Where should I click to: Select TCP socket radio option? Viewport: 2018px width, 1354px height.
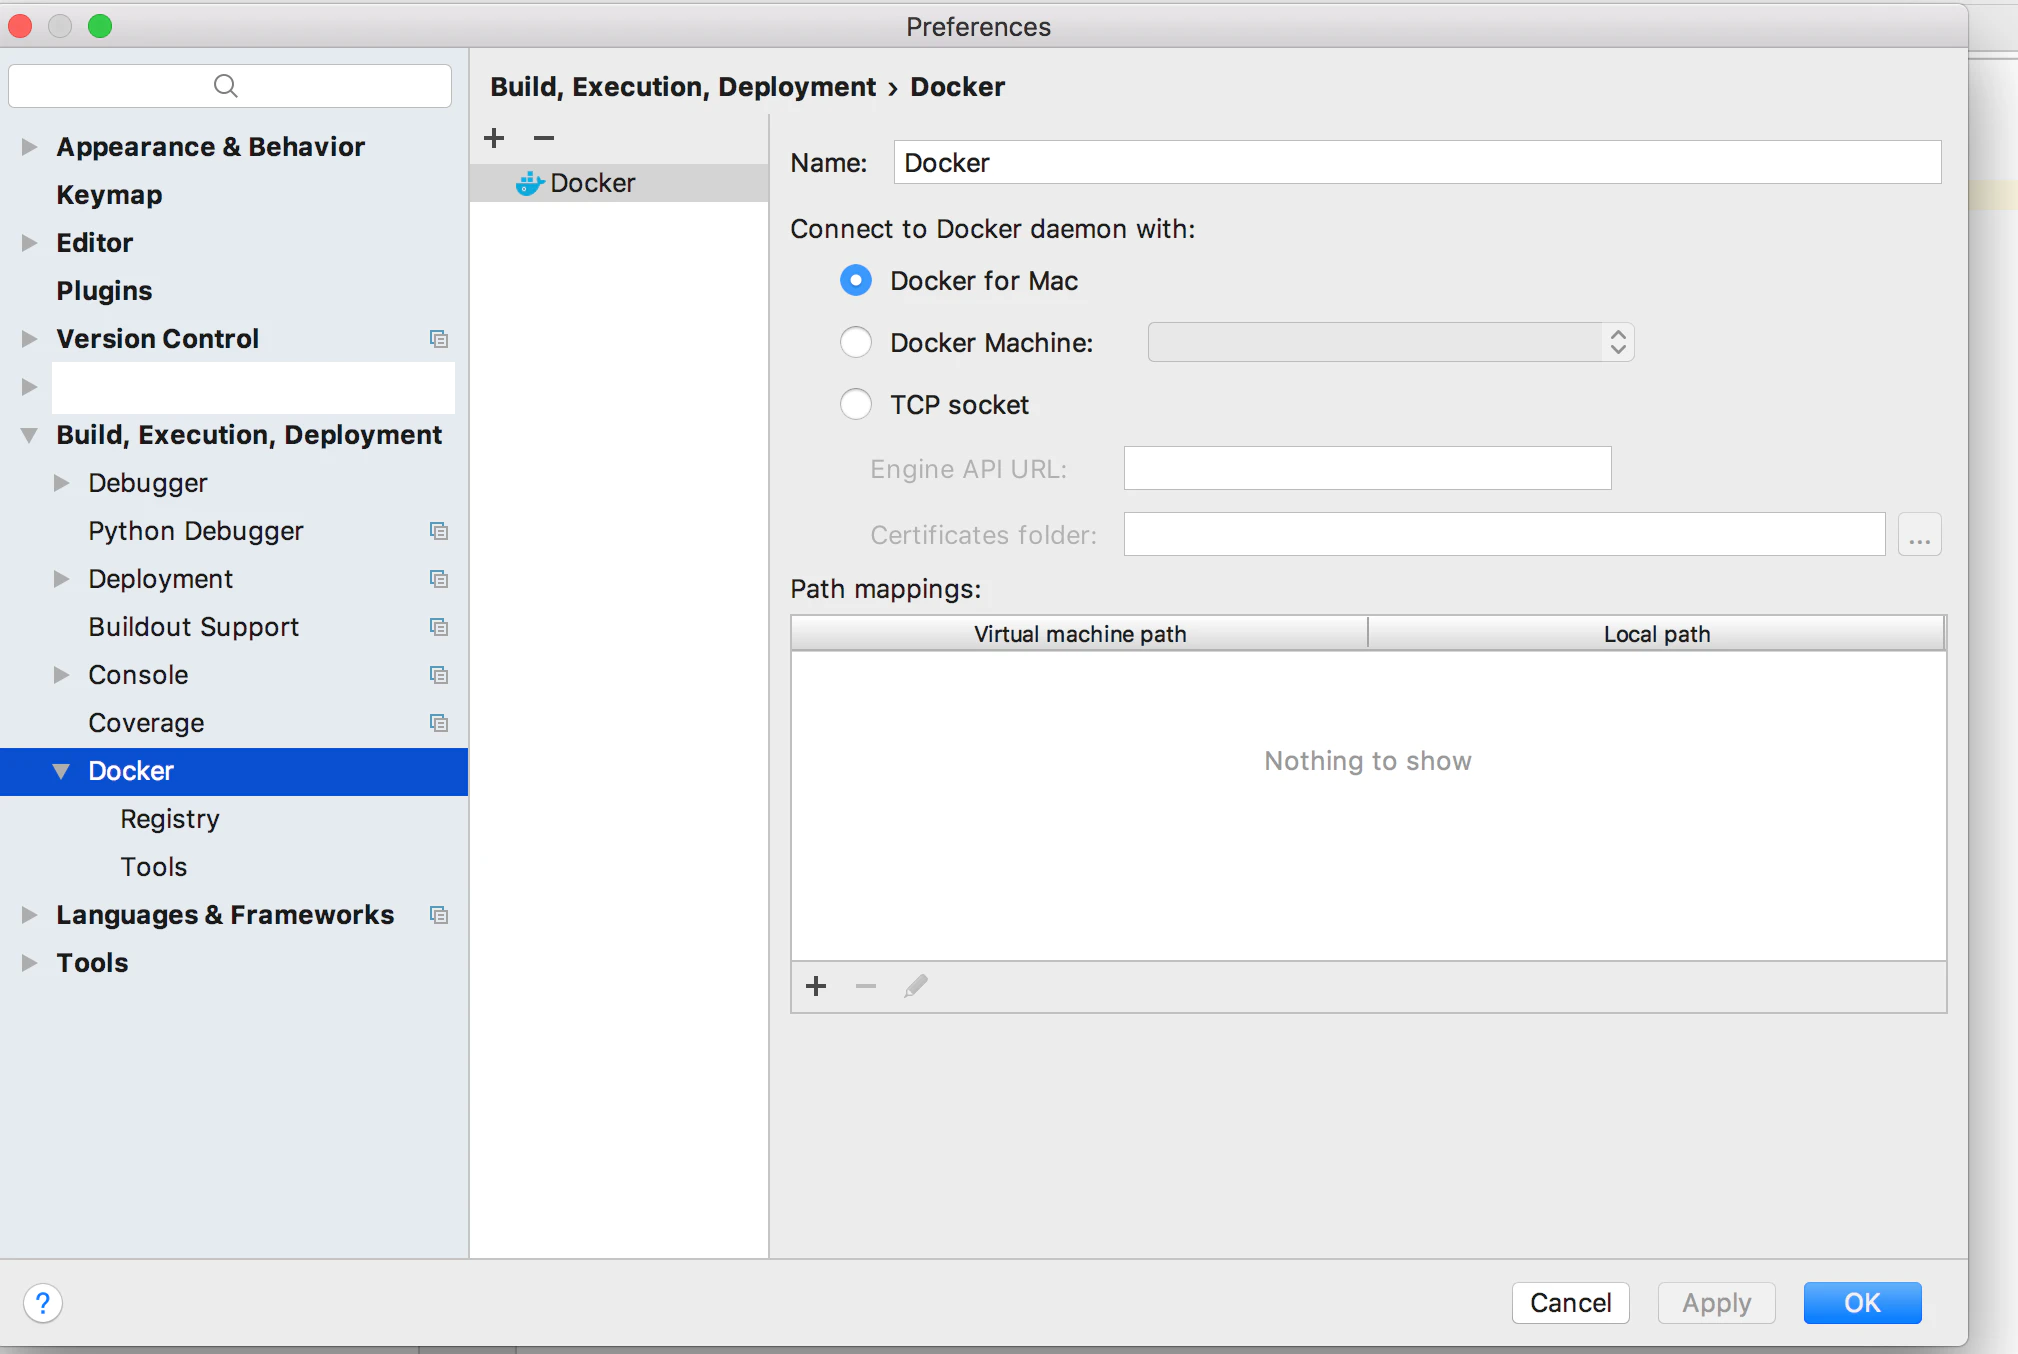pyautogui.click(x=856, y=405)
